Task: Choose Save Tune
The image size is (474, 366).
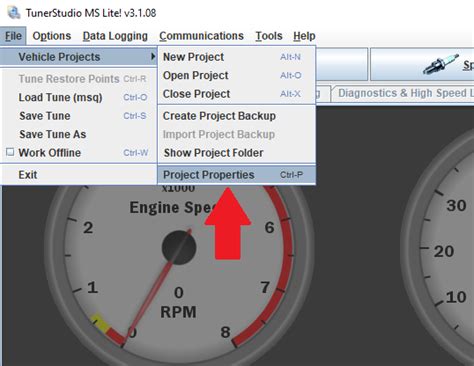Action: point(79,116)
